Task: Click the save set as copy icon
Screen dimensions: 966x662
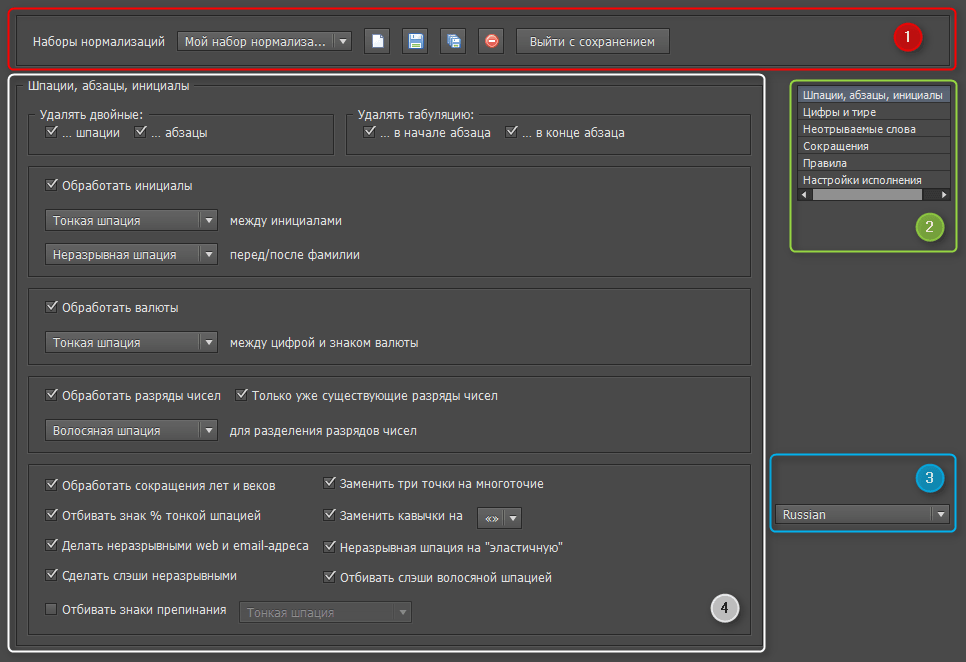Action: click(453, 41)
